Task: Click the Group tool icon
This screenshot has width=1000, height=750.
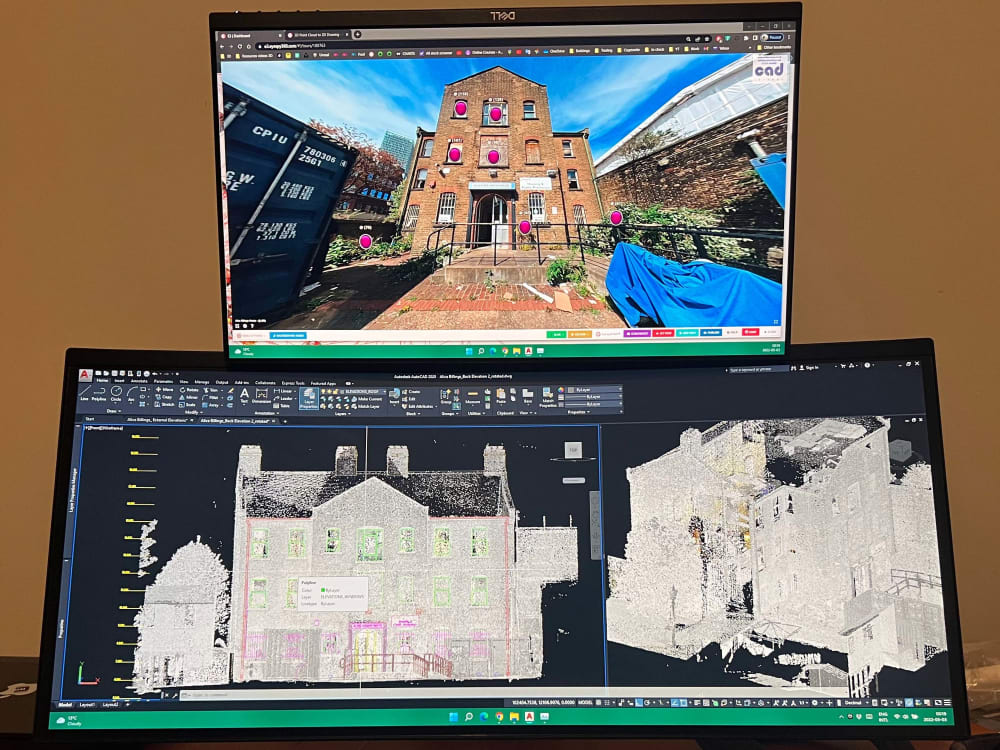Action: click(446, 395)
